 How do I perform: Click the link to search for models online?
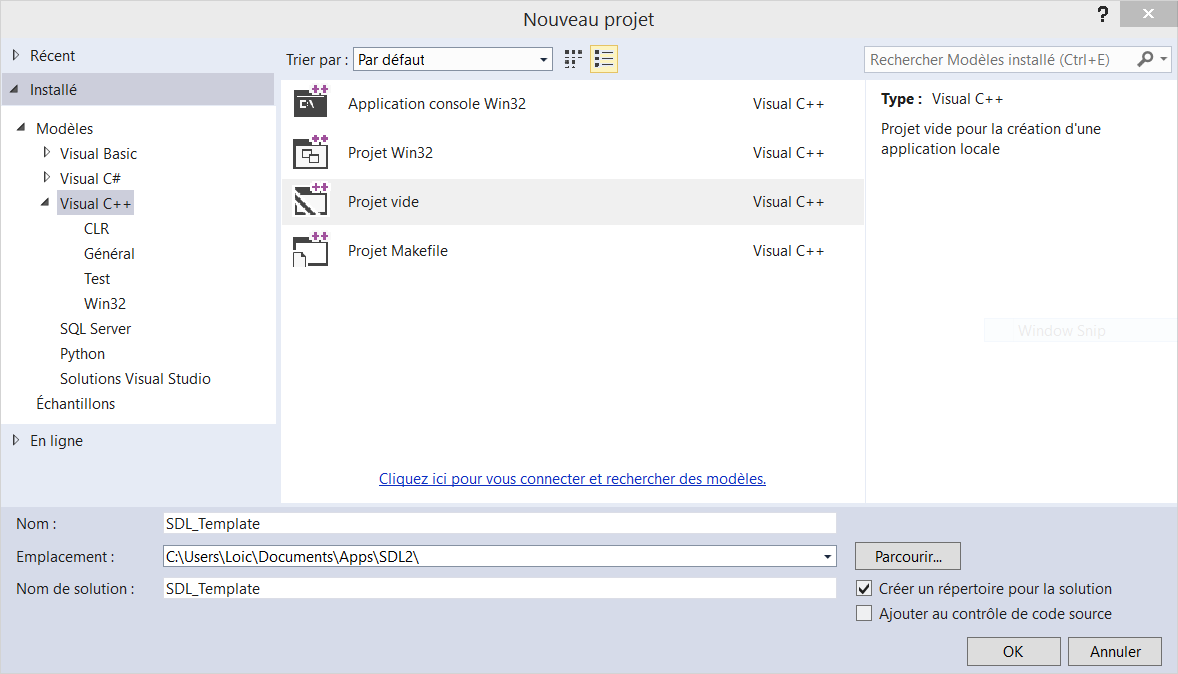pos(572,479)
